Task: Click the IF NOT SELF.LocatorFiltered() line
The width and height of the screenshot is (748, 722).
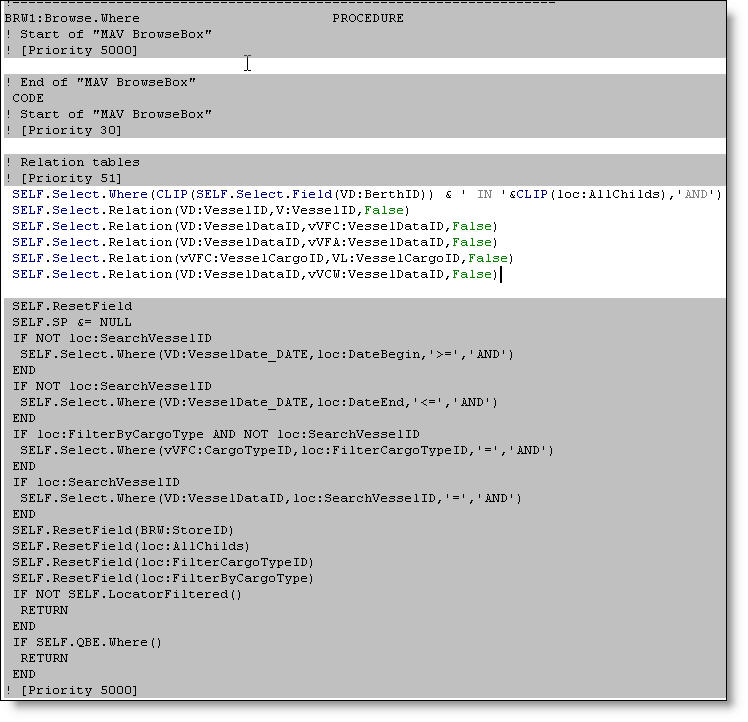Action: click(x=127, y=594)
